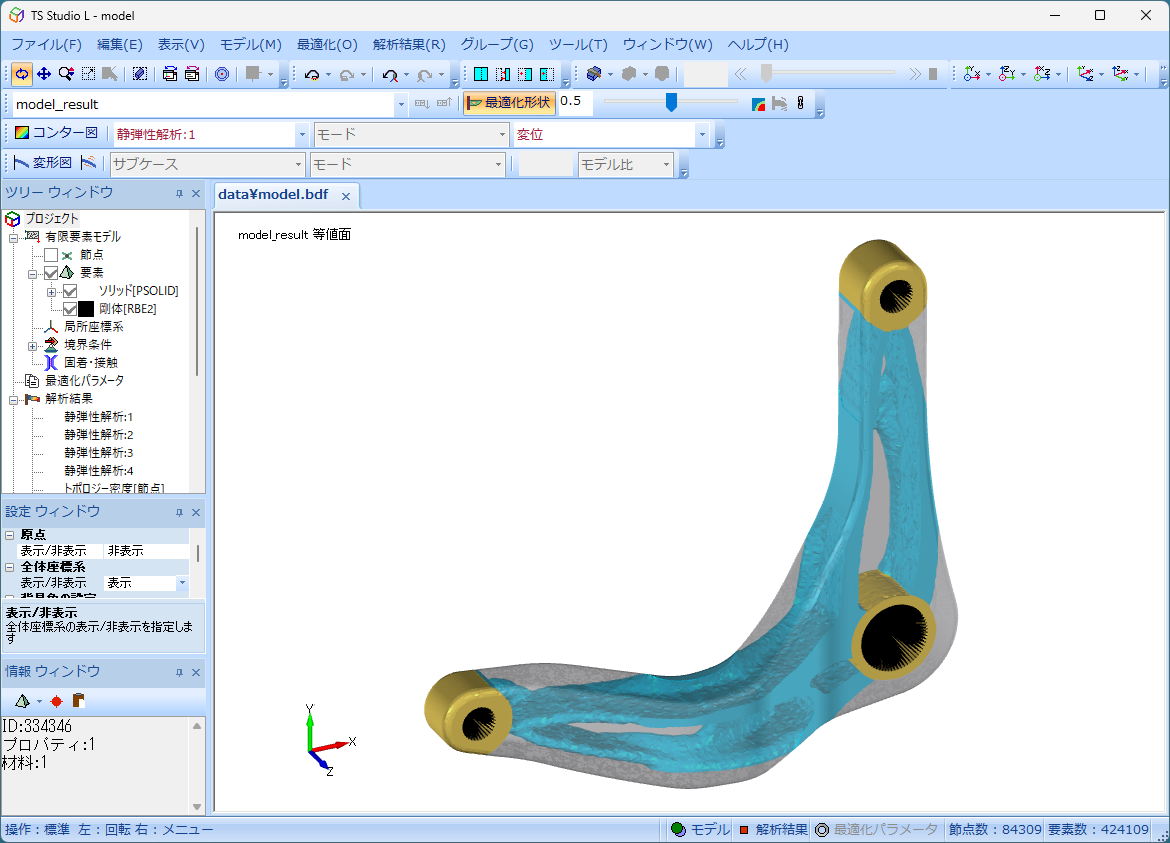This screenshot has height=843, width=1170.
Task: Toggle the コンター図 contour display
Action: (x=57, y=133)
